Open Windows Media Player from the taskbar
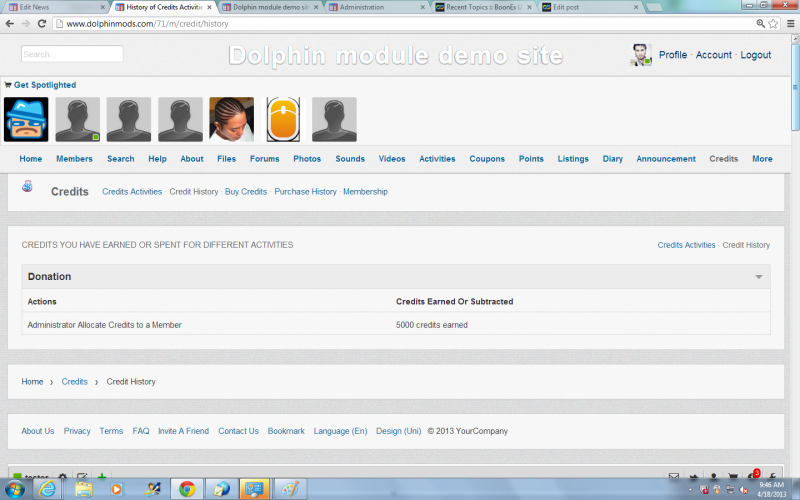The width and height of the screenshot is (800, 500). (x=117, y=489)
